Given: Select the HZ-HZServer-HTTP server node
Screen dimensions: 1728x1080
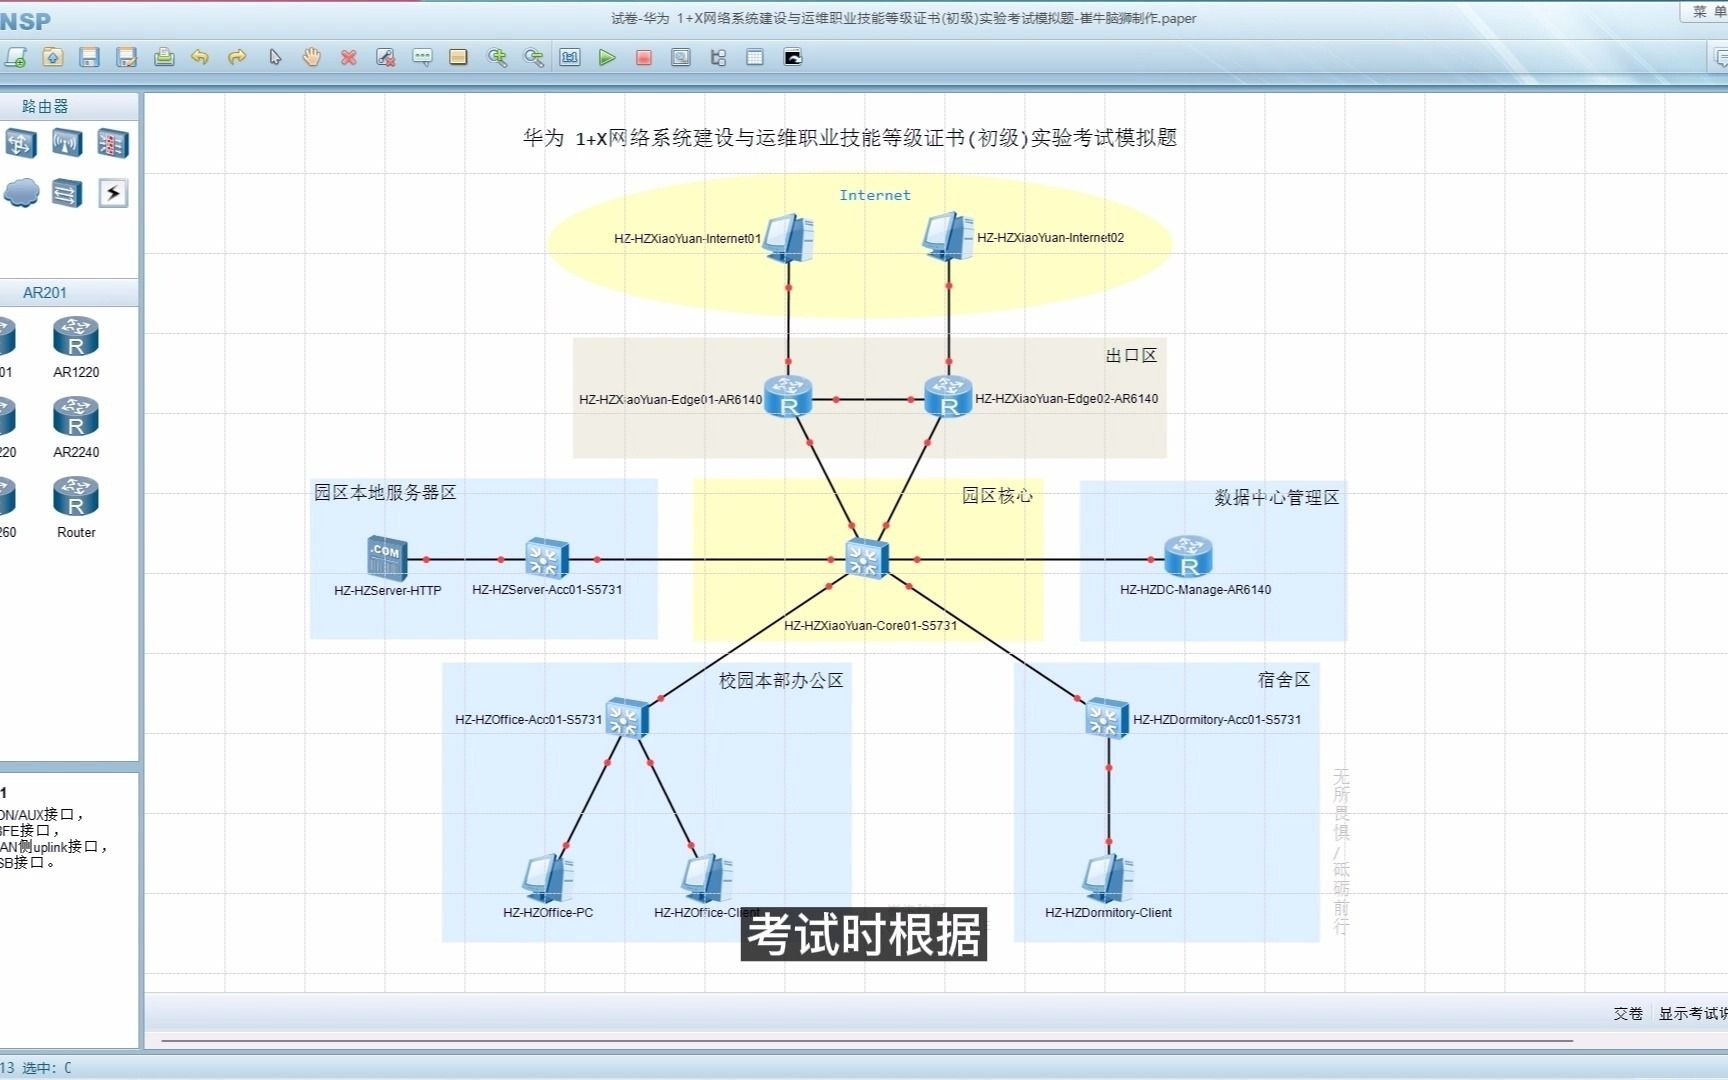Looking at the screenshot, I should tap(387, 558).
